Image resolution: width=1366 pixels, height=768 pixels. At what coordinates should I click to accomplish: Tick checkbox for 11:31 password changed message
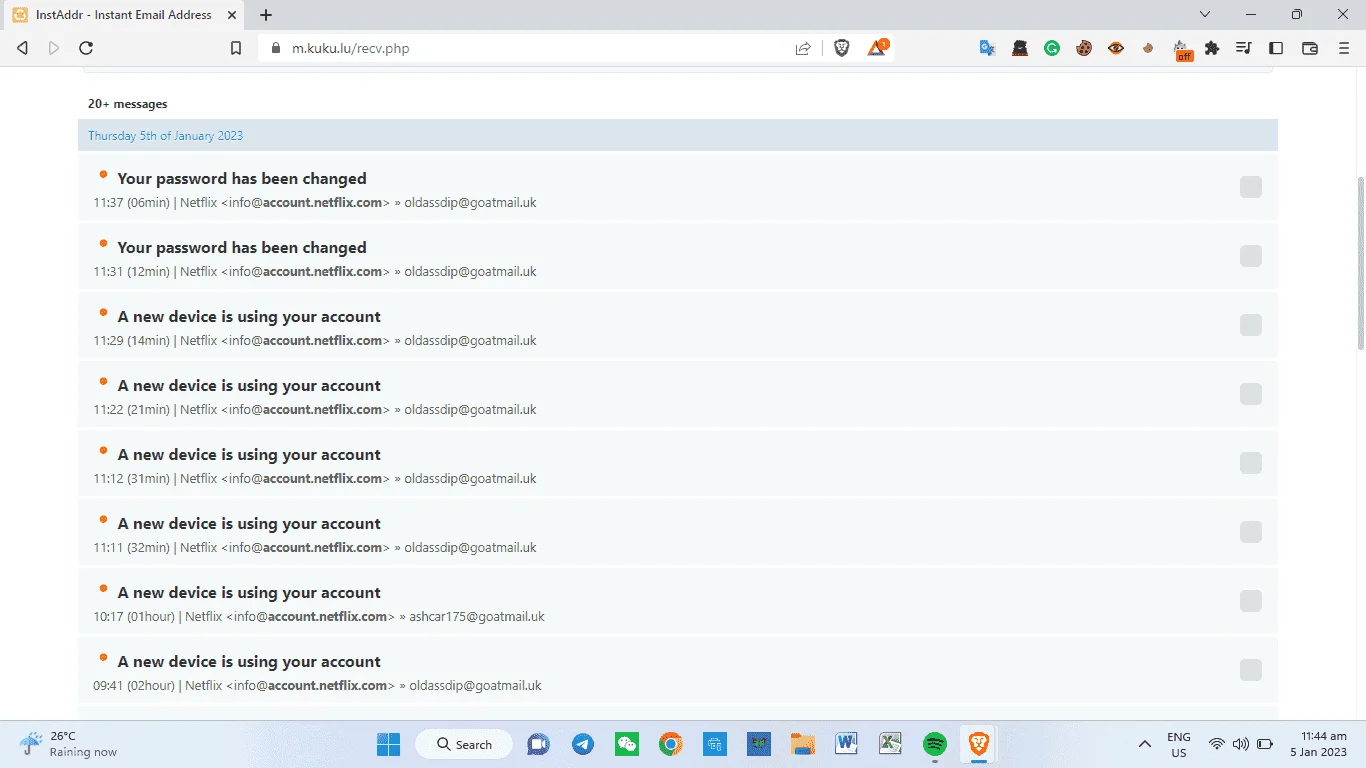point(1250,256)
